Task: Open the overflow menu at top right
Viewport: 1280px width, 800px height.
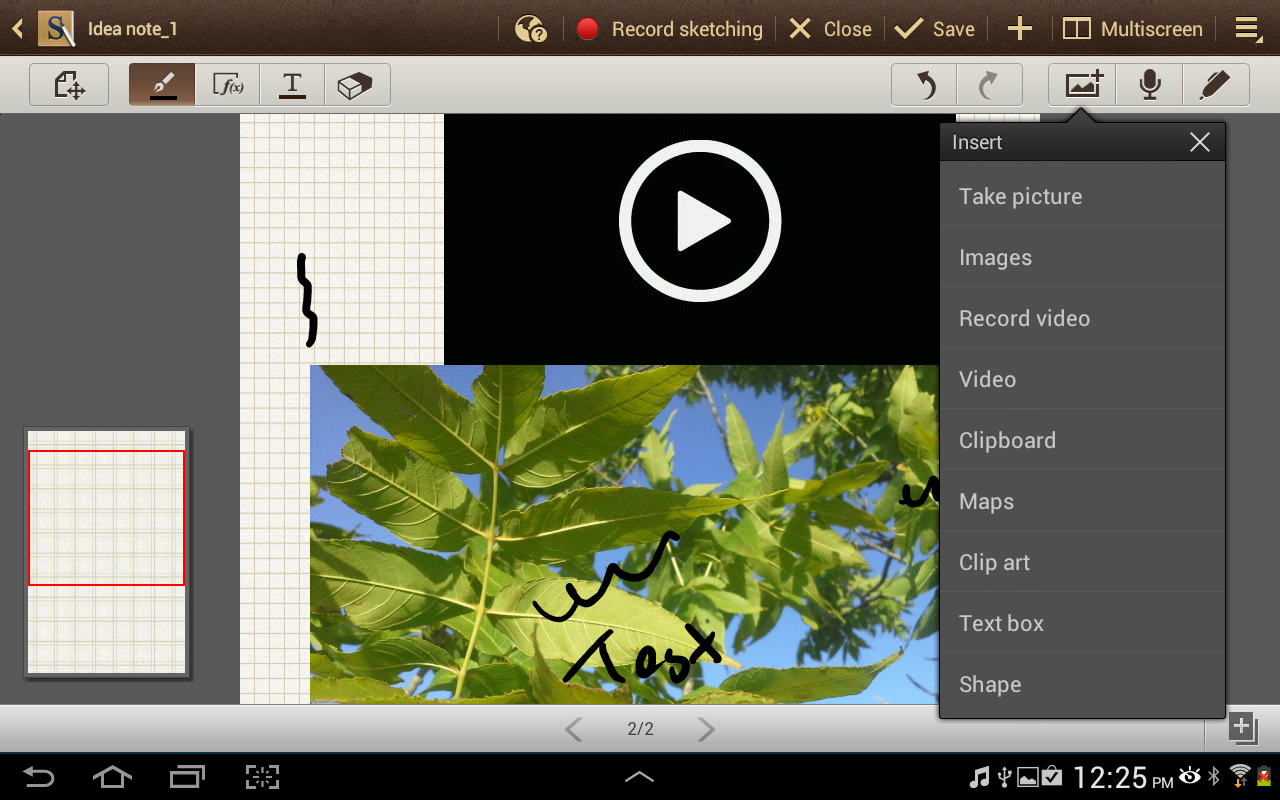Action: [1248, 29]
